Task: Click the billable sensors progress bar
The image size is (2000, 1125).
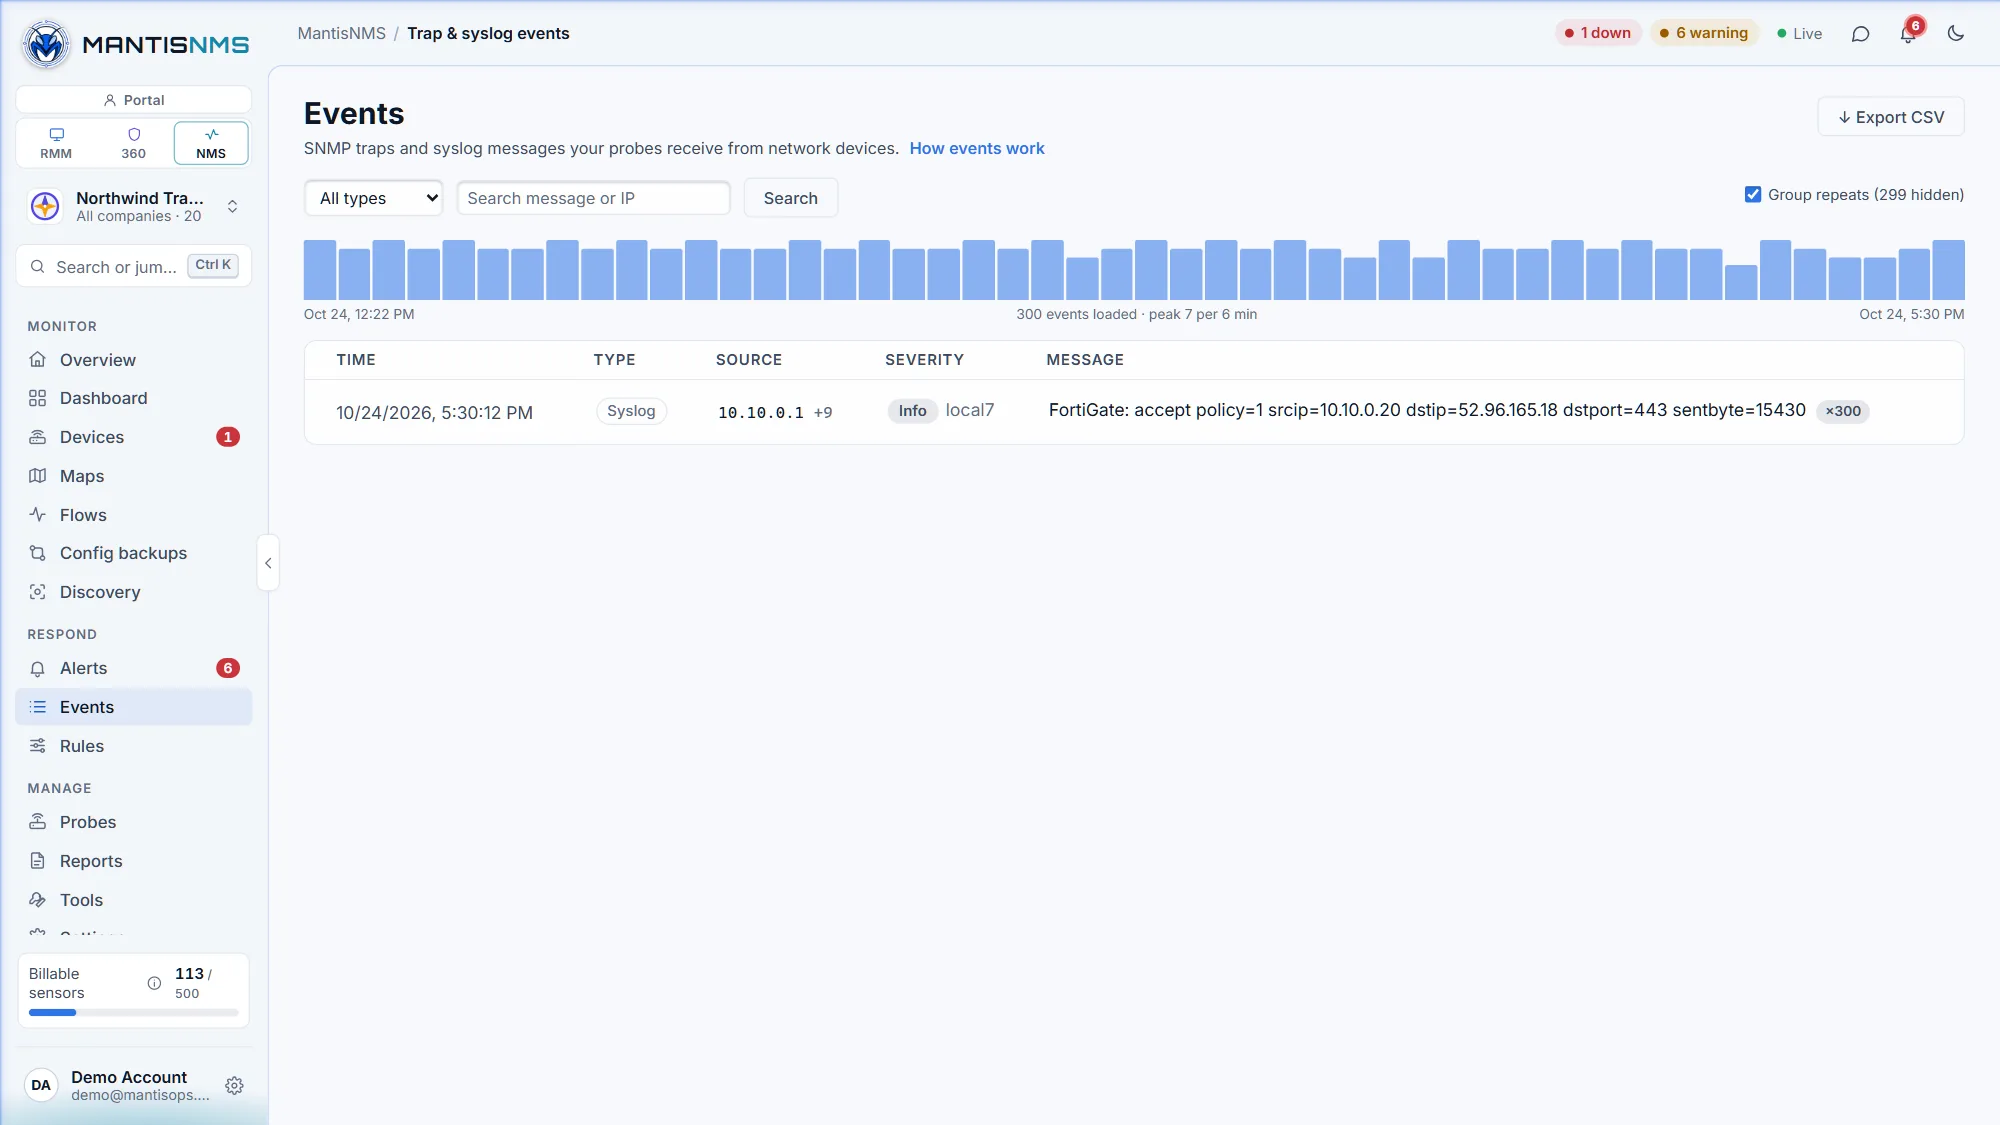Action: click(x=133, y=1012)
